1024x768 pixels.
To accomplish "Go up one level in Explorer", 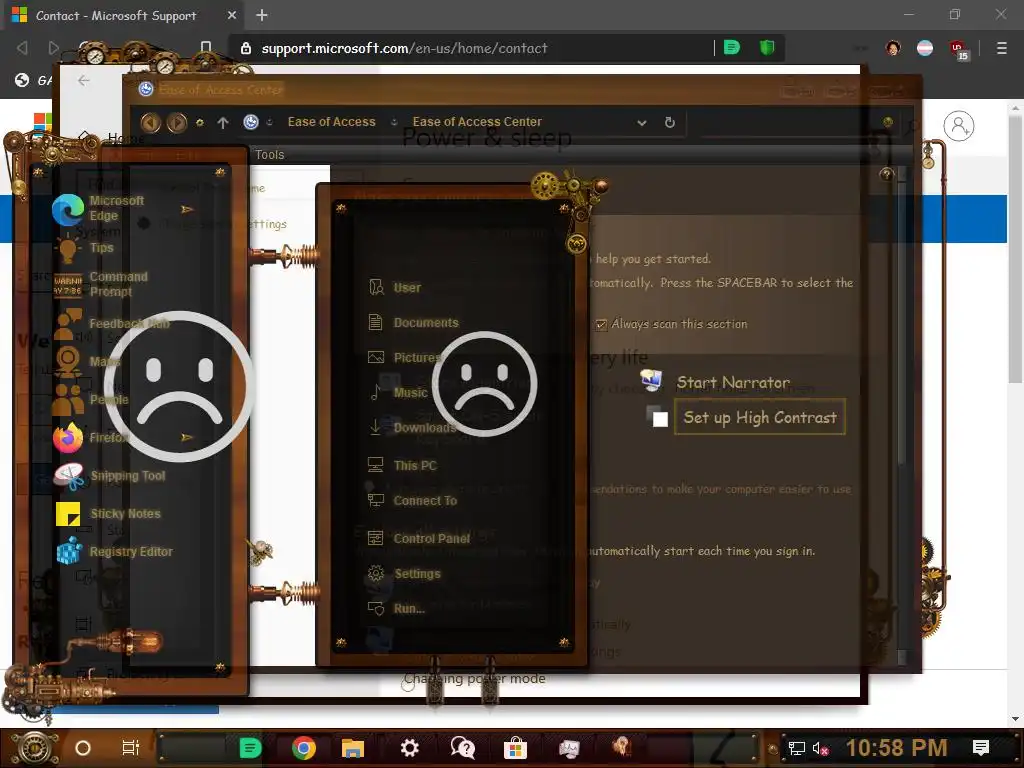I will (x=223, y=123).
